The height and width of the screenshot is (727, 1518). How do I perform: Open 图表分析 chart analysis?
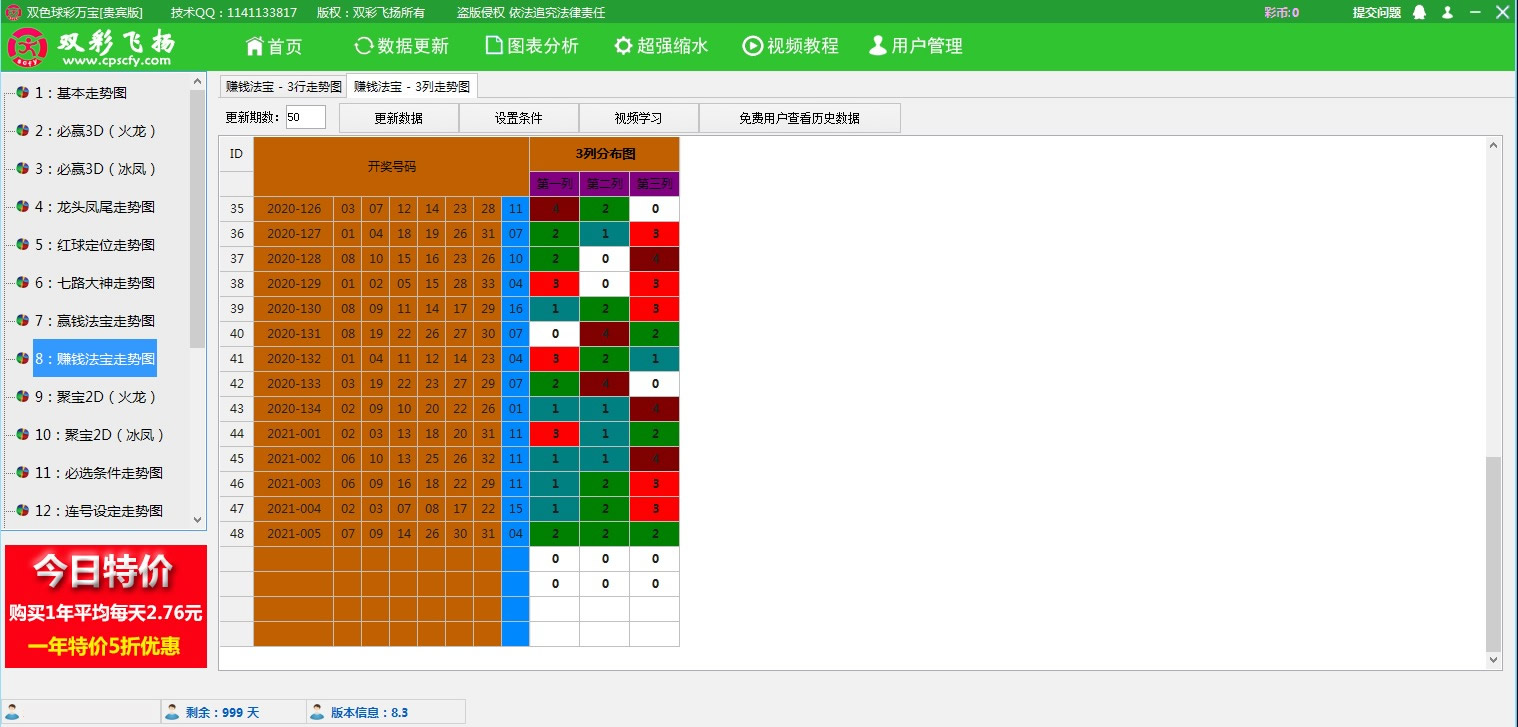click(x=532, y=45)
